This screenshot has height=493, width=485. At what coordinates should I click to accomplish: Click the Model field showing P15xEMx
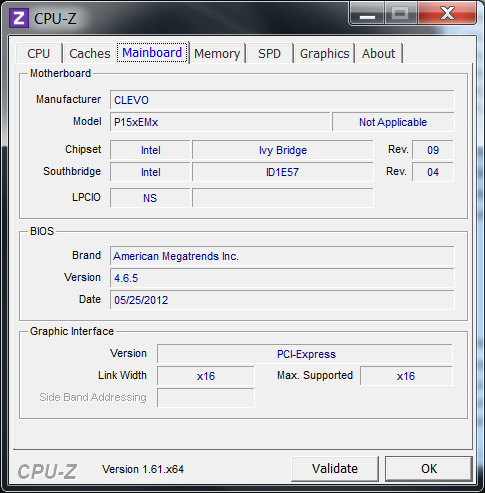[220, 122]
